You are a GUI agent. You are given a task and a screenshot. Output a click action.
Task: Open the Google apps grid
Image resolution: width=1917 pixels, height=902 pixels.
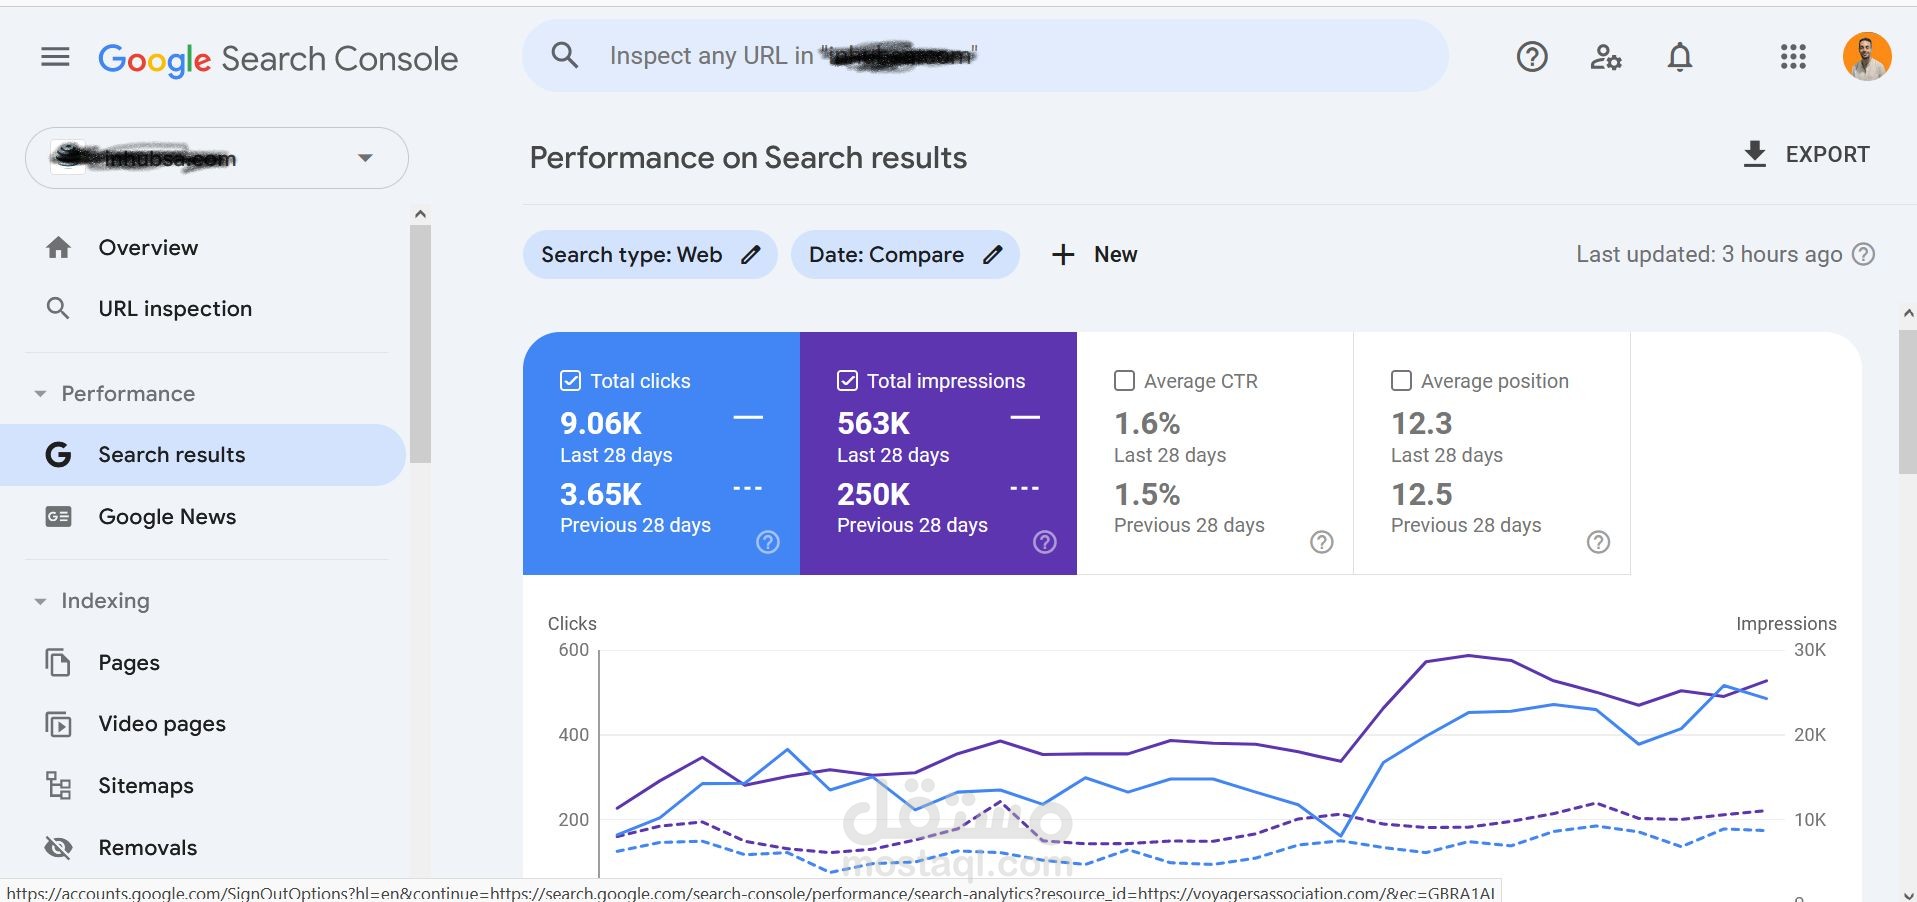[x=1793, y=57]
